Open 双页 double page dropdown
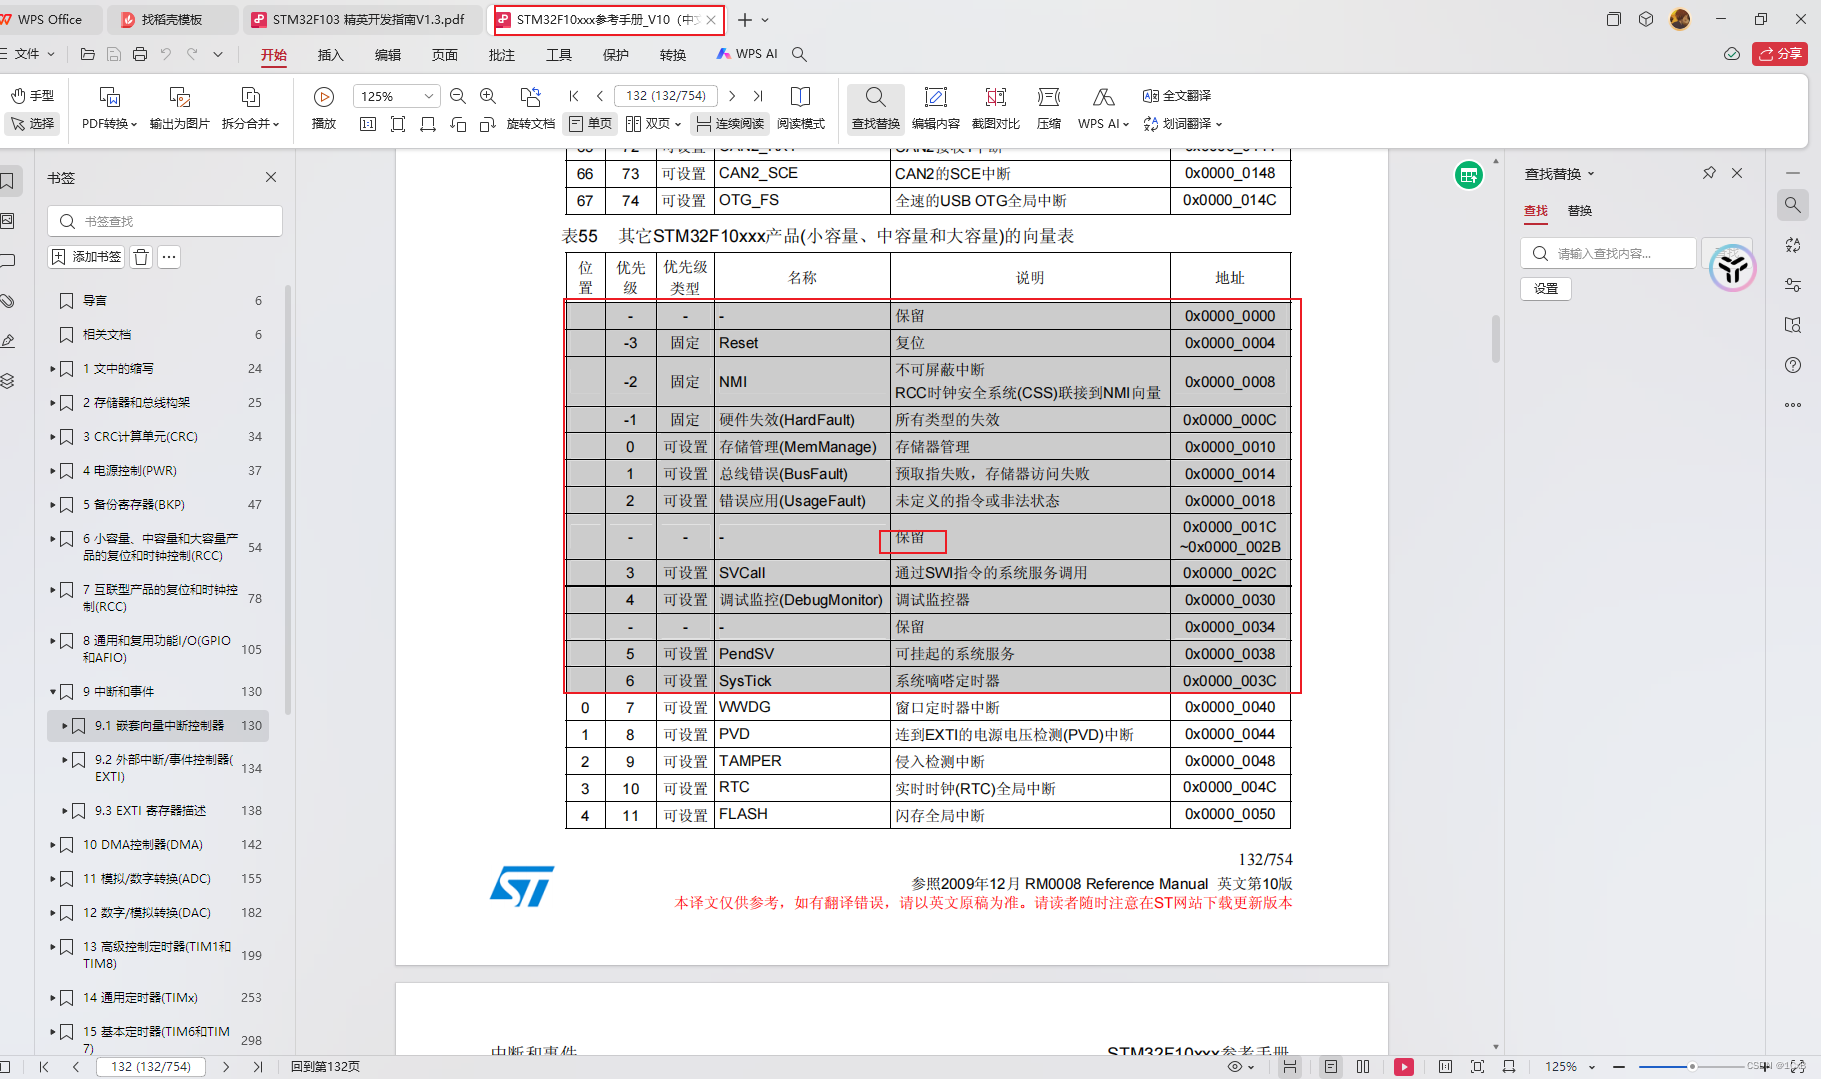This screenshot has height=1079, width=1821. [x=653, y=124]
